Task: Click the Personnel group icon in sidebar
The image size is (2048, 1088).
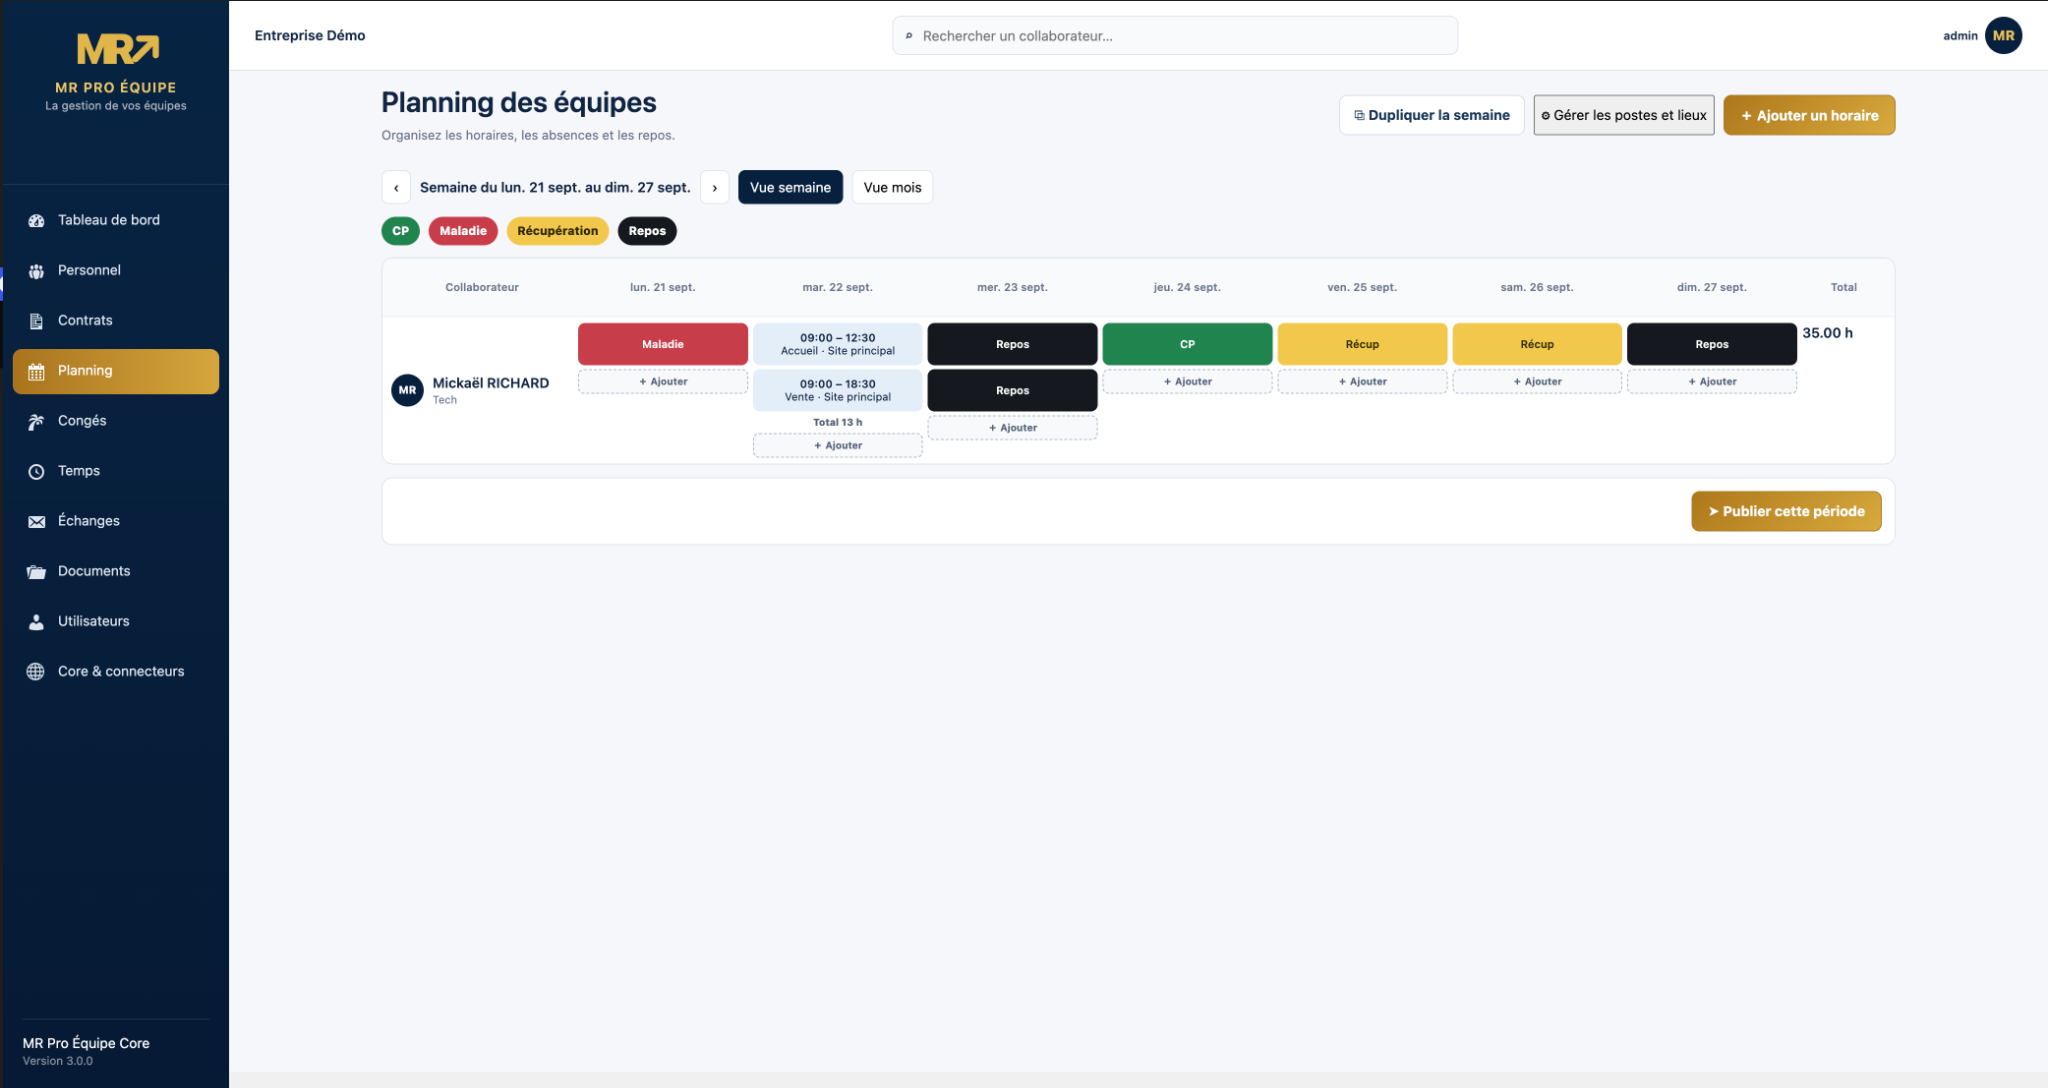Action: [x=36, y=271]
